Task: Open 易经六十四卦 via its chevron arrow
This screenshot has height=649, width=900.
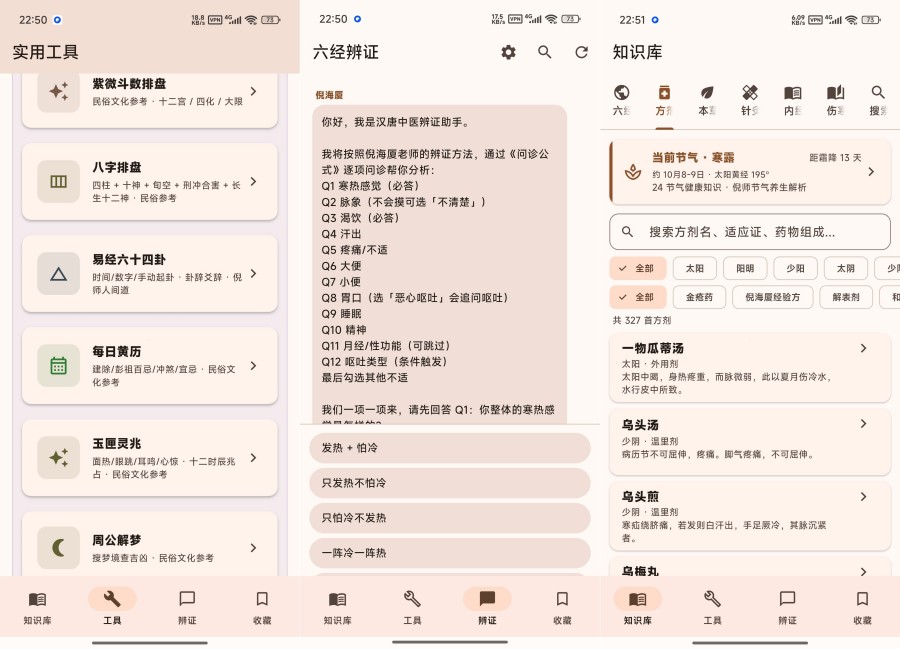Action: (x=254, y=274)
